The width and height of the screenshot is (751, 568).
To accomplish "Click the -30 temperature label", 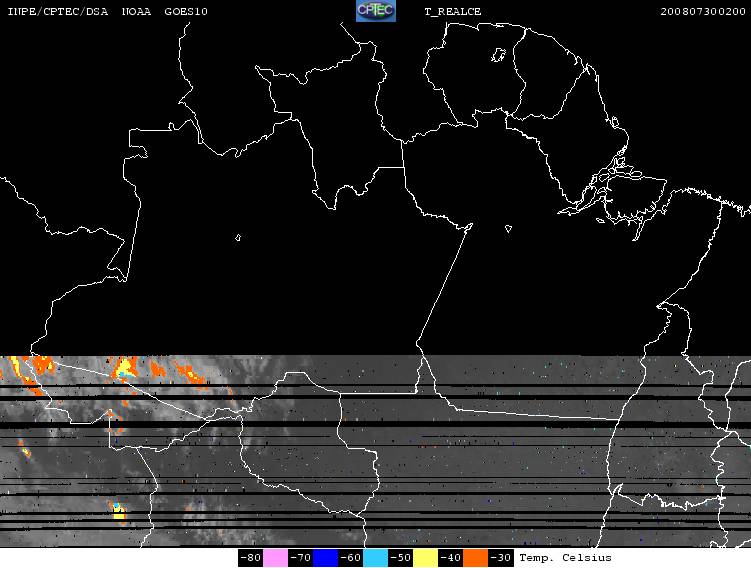I will pos(500,558).
